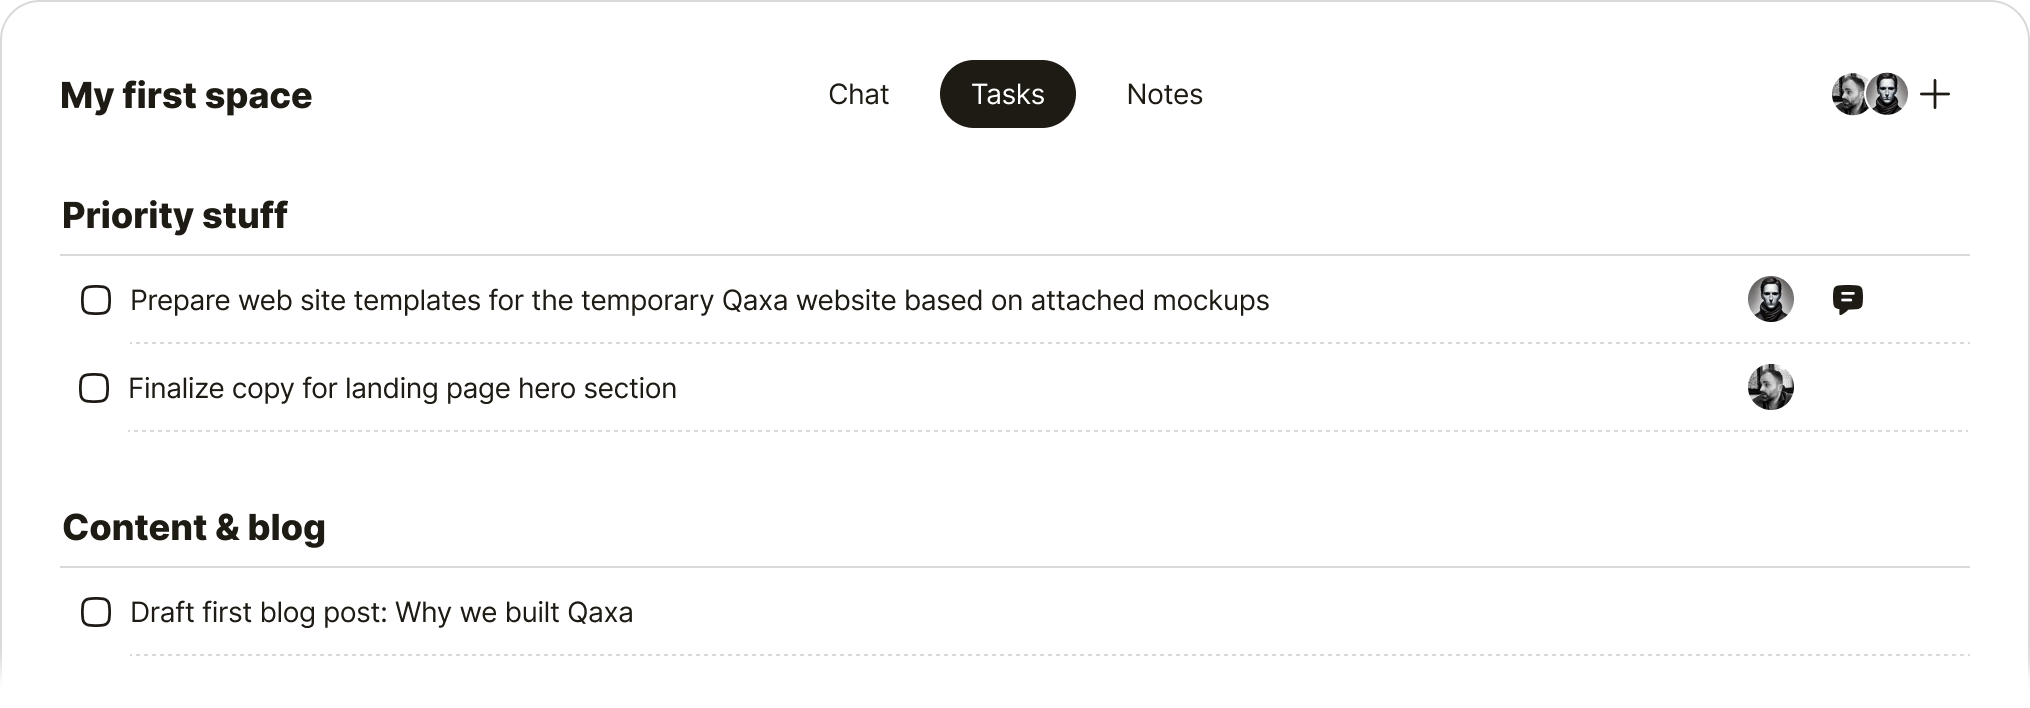Open the Finalize copy for landing page task
Screen dimensions: 2030x708
click(x=402, y=388)
